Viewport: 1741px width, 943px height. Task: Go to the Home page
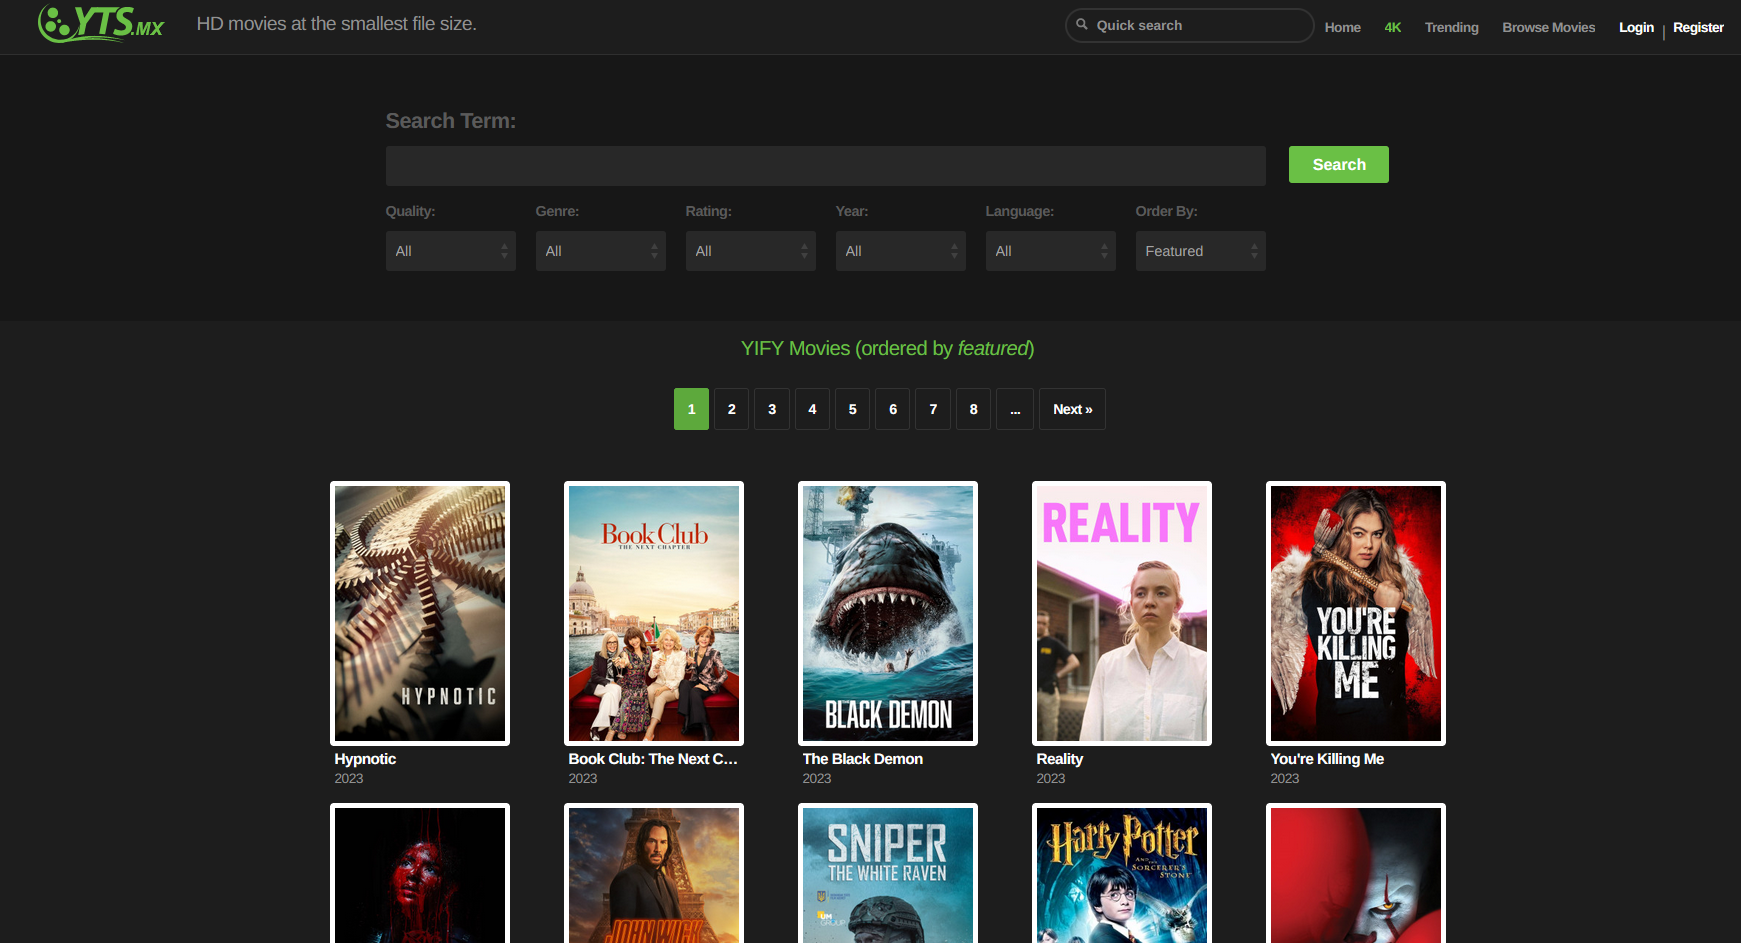(1342, 28)
